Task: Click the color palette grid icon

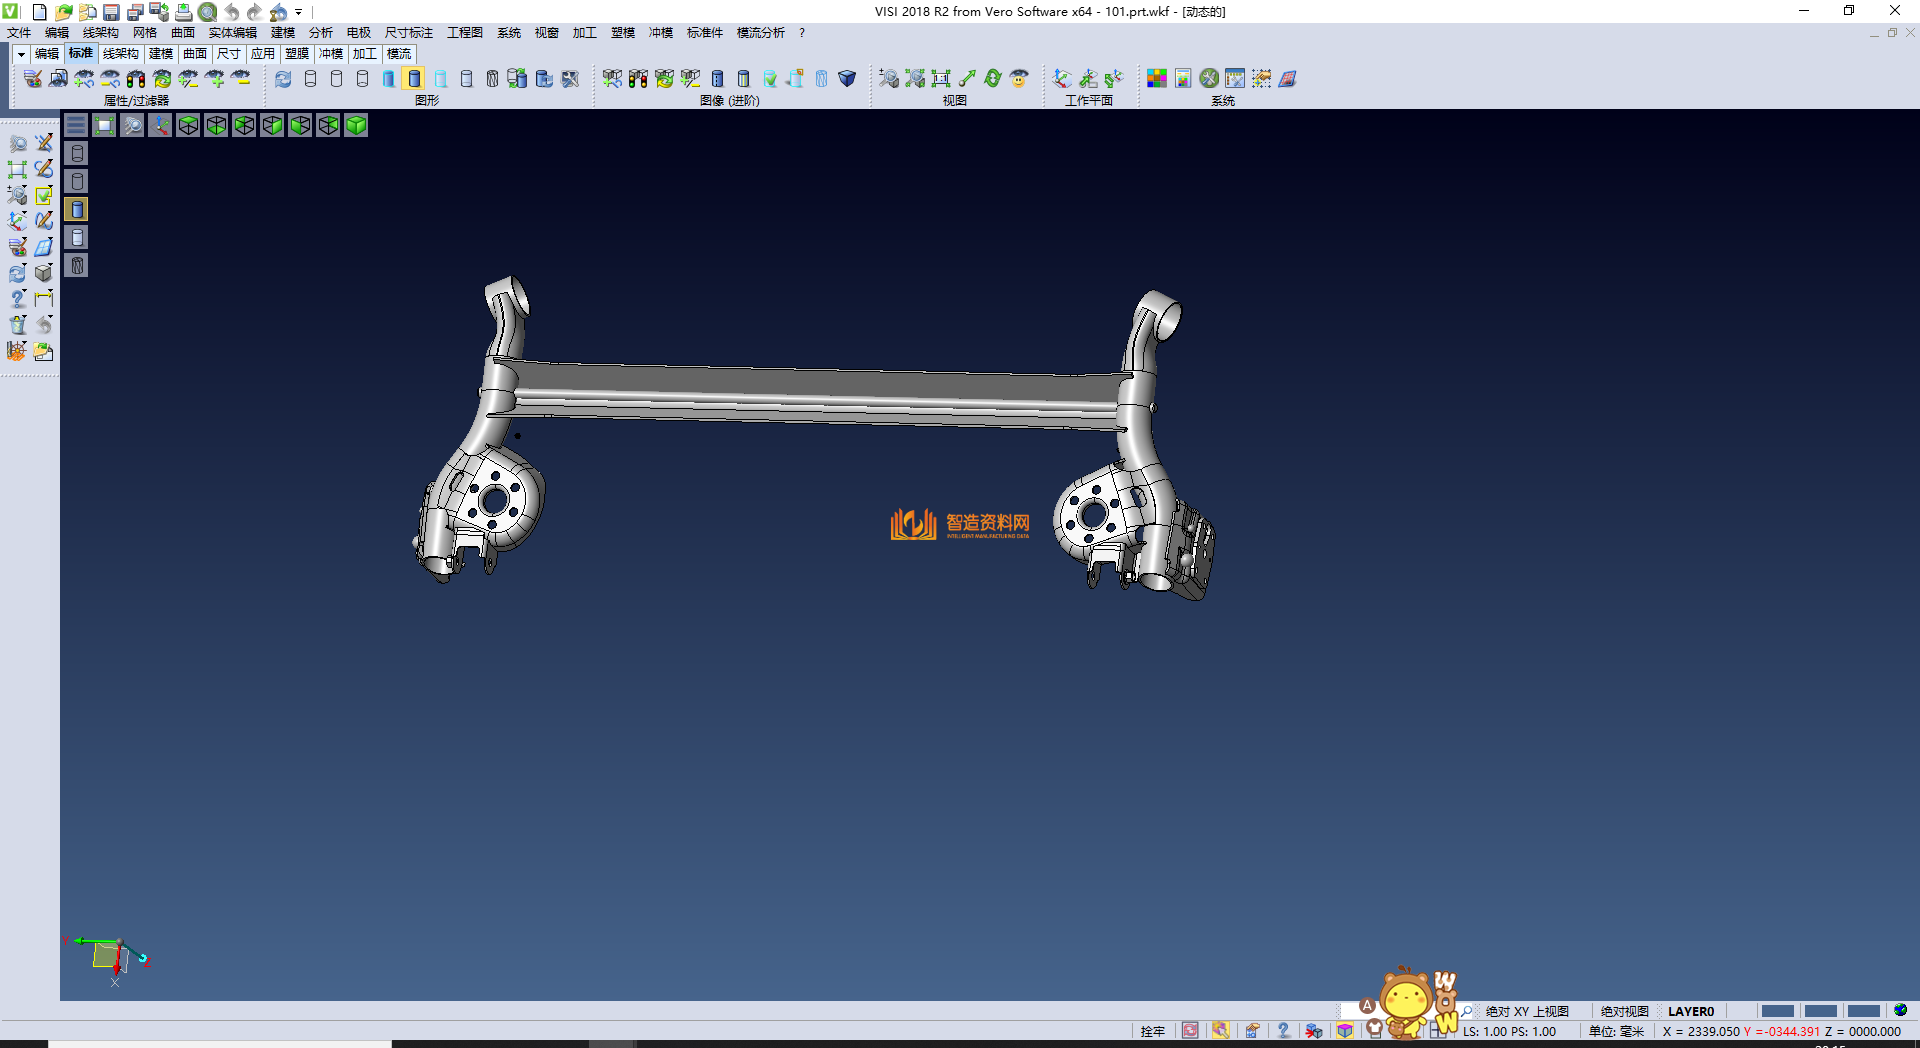Action: [1157, 79]
